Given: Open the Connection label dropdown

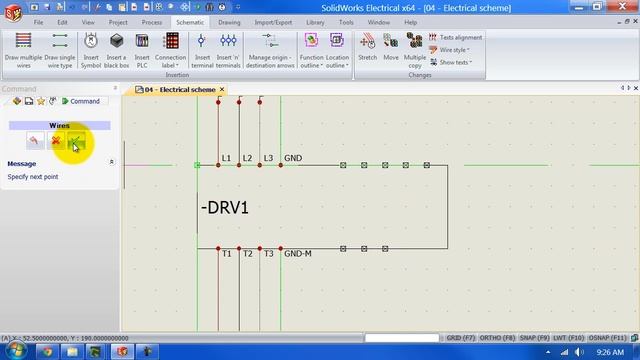Looking at the screenshot, I should (171, 50).
